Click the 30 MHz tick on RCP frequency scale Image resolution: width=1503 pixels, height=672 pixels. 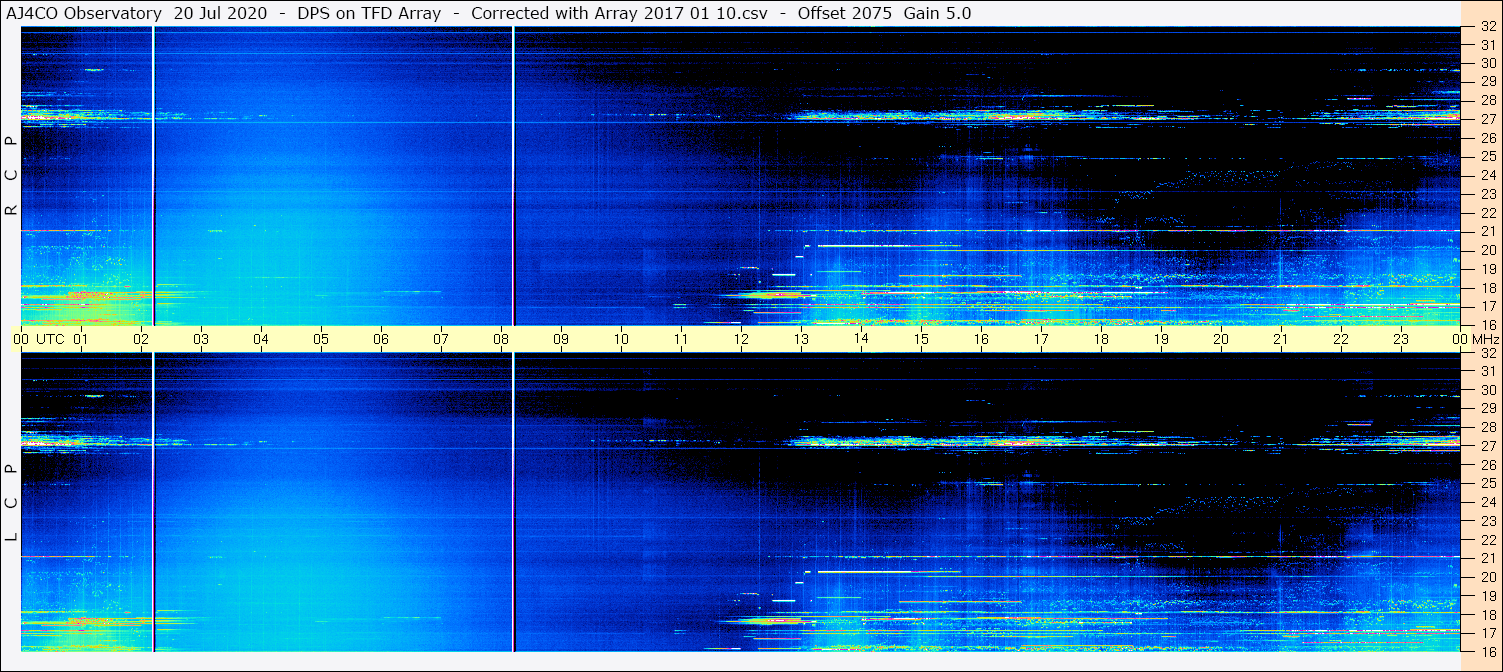click(x=1487, y=63)
